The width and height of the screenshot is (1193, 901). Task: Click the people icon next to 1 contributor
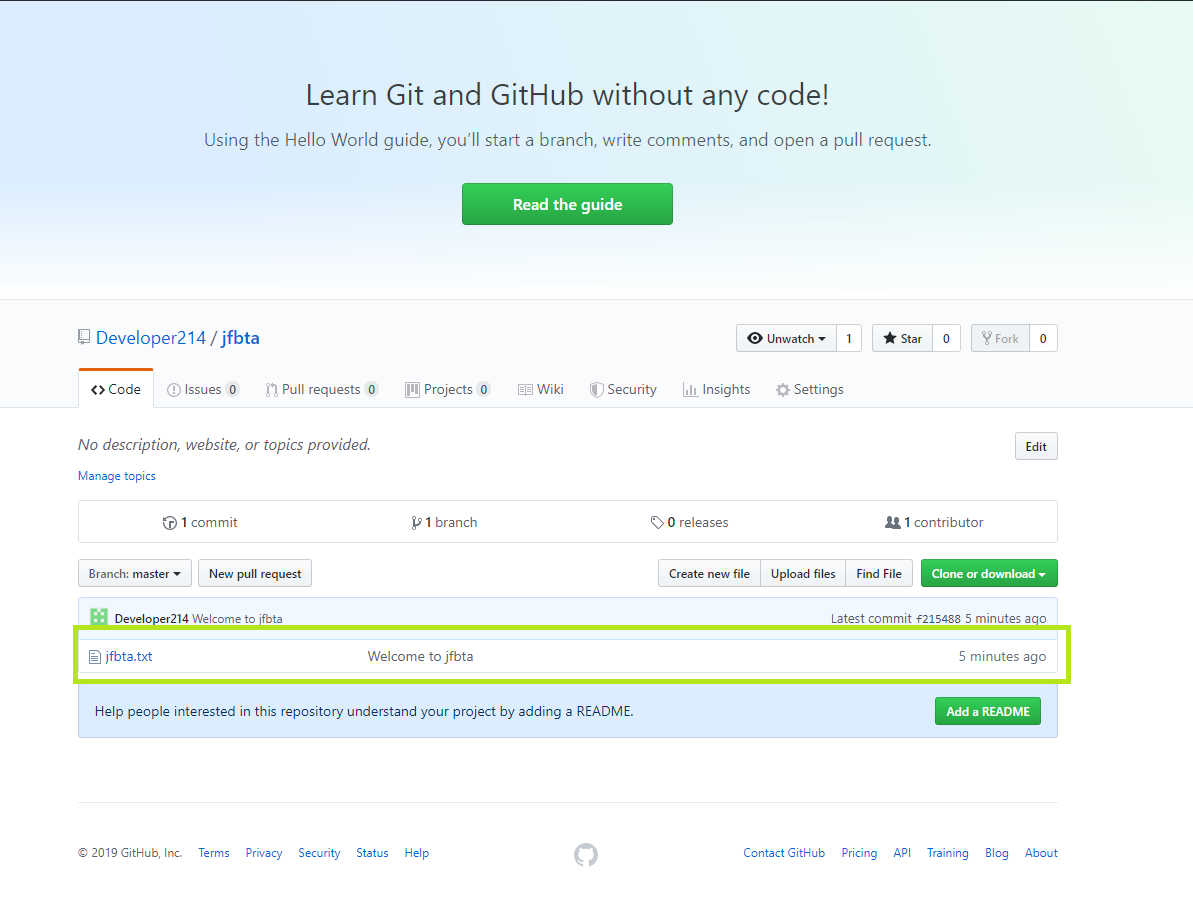pyautogui.click(x=892, y=523)
